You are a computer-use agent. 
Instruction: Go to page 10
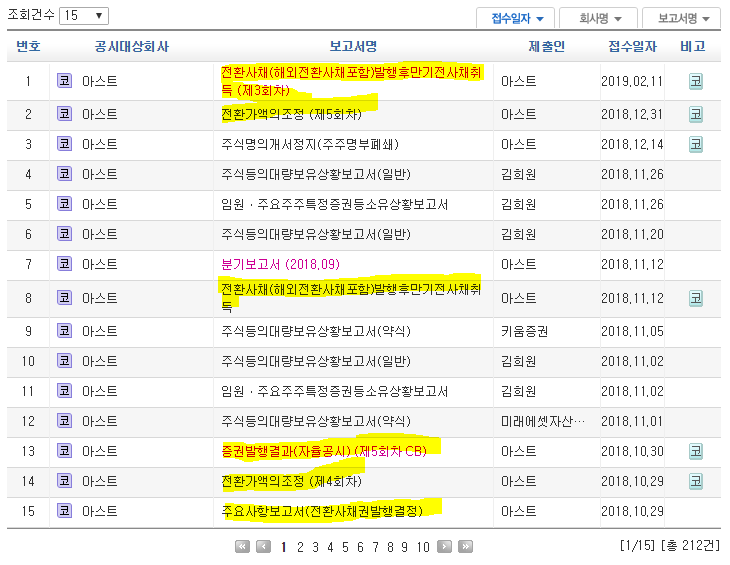[x=423, y=547]
